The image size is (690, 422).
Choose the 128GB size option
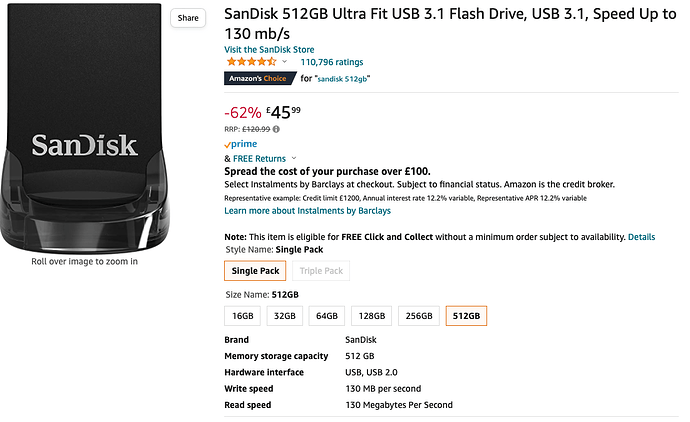coord(371,316)
